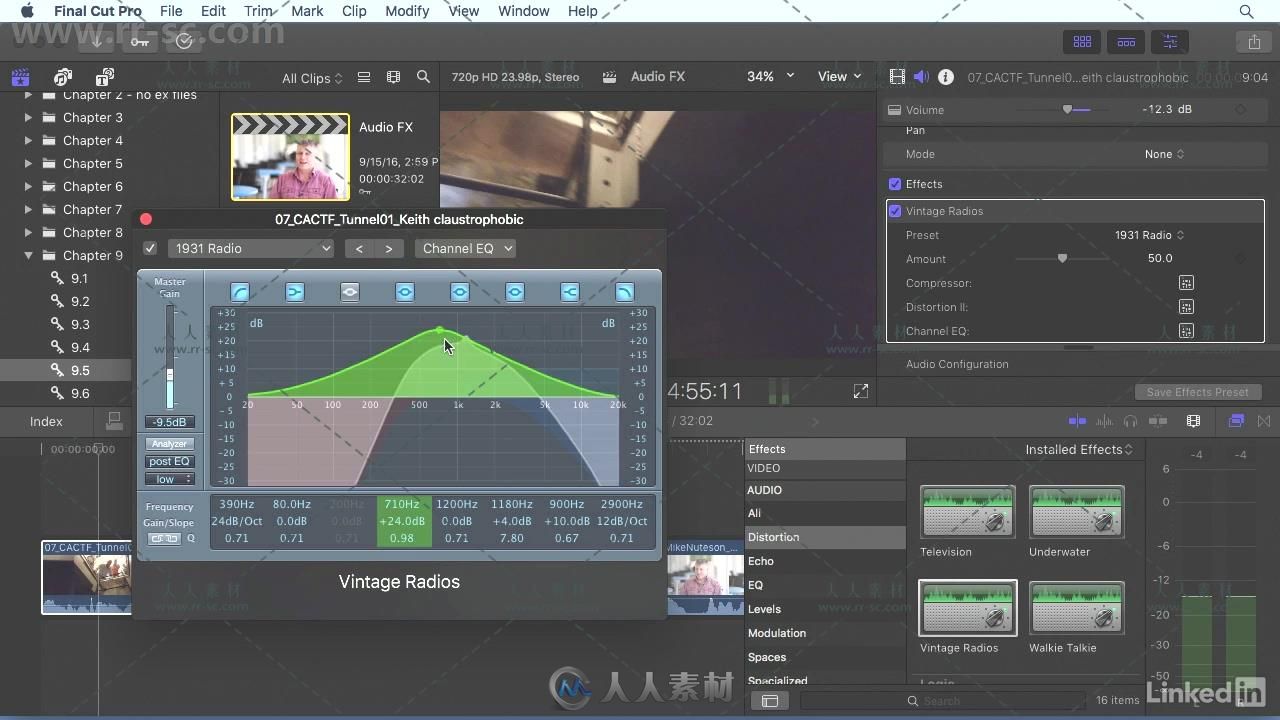
Task: Show the video inspector
Action: pyautogui.click(x=897, y=77)
